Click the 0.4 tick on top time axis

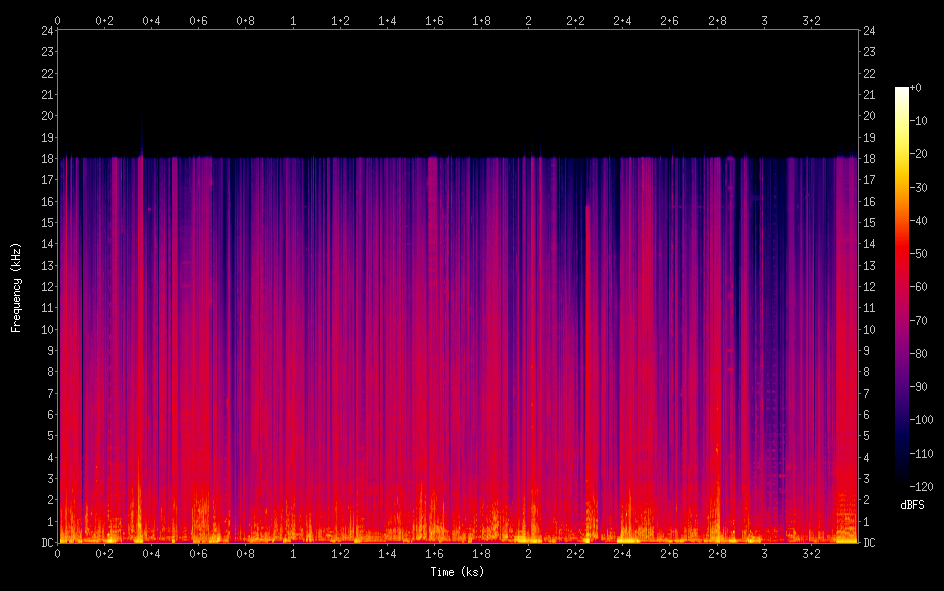(x=152, y=19)
